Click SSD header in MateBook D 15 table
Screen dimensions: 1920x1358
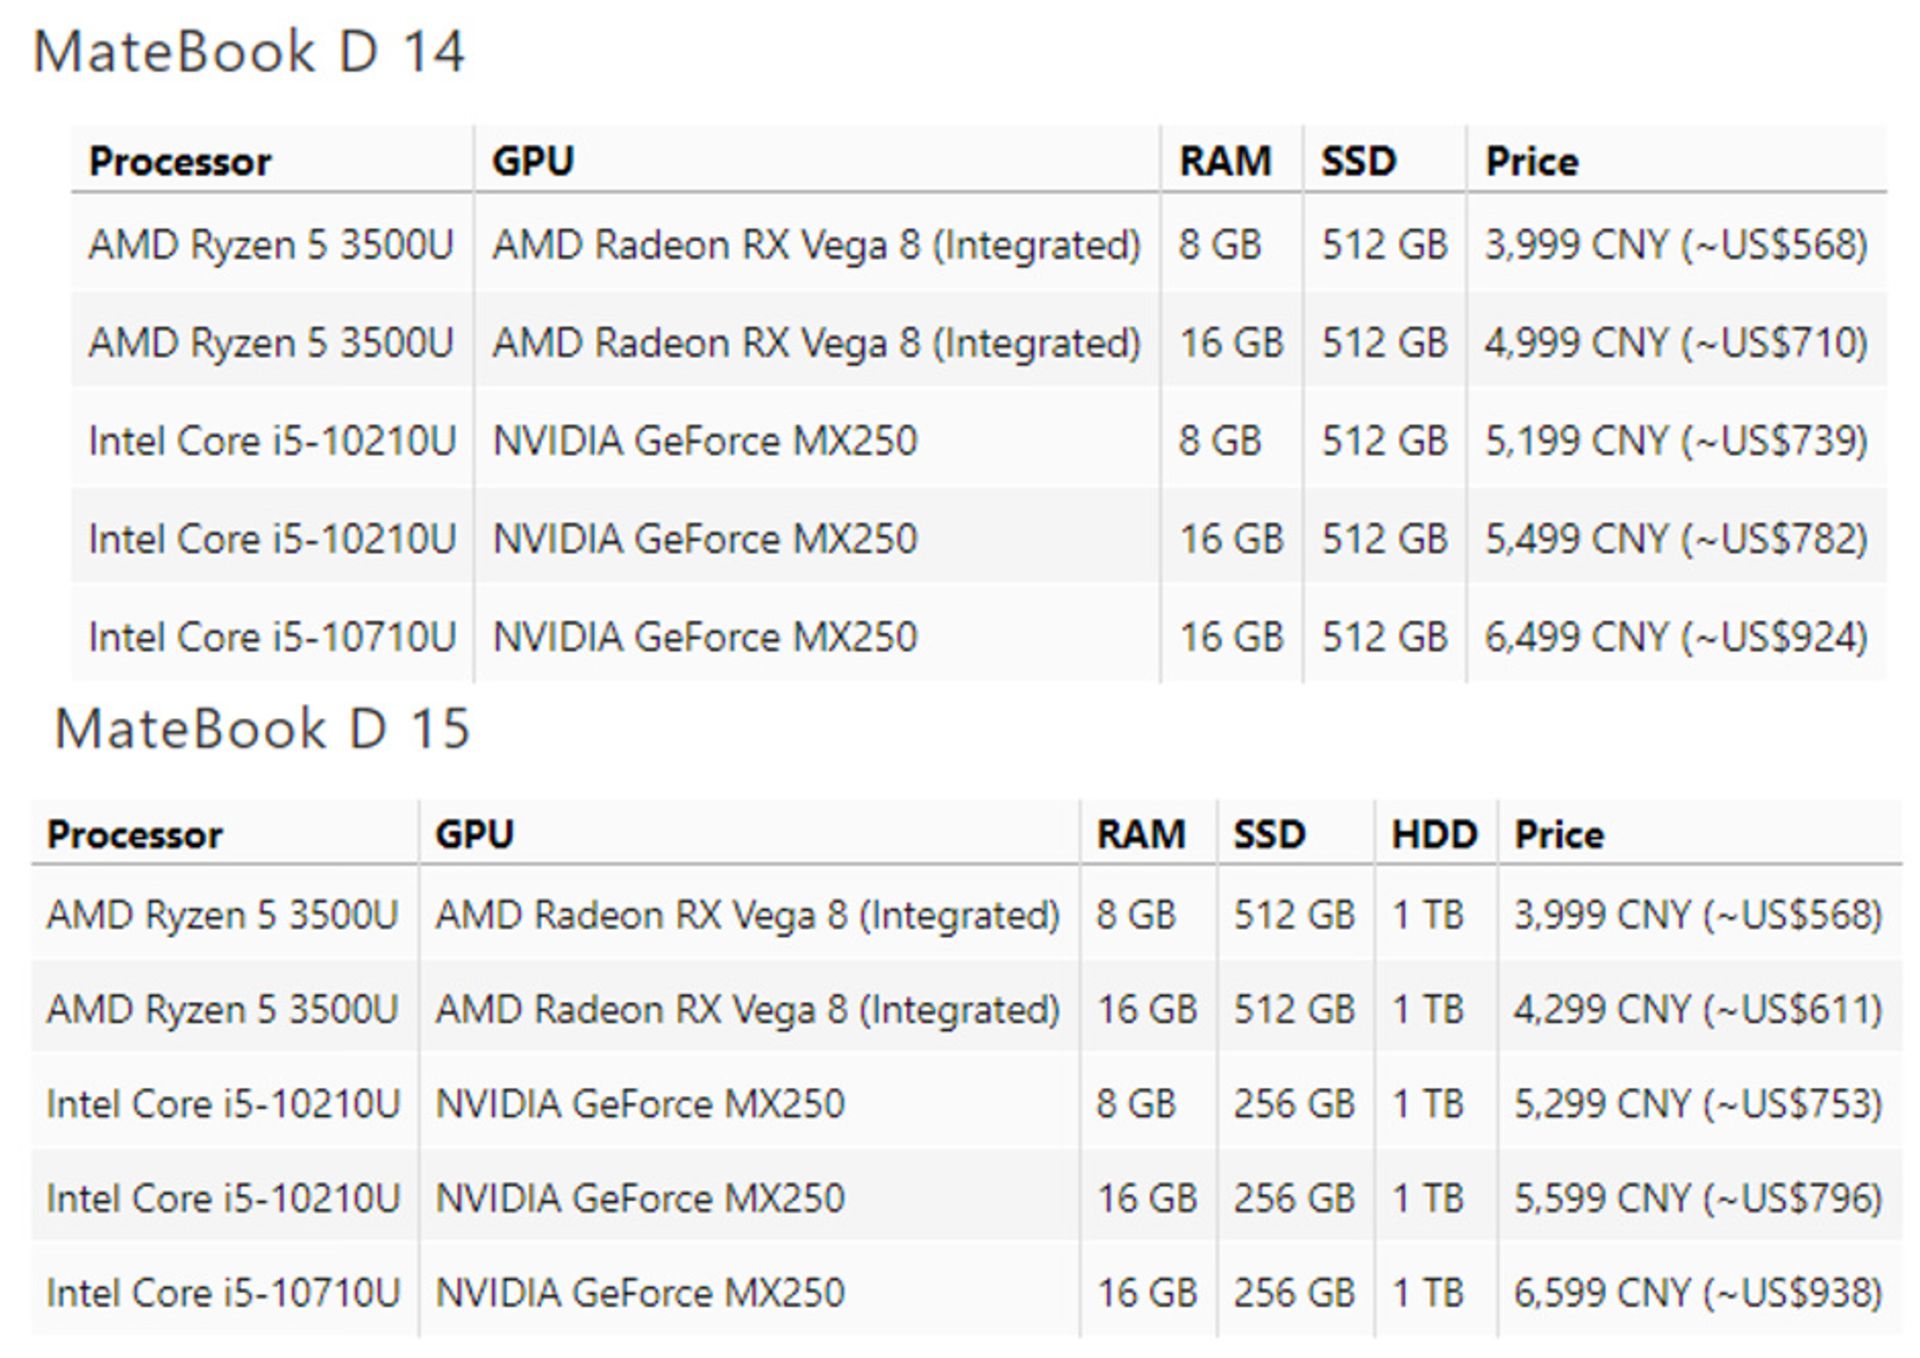tap(1269, 834)
